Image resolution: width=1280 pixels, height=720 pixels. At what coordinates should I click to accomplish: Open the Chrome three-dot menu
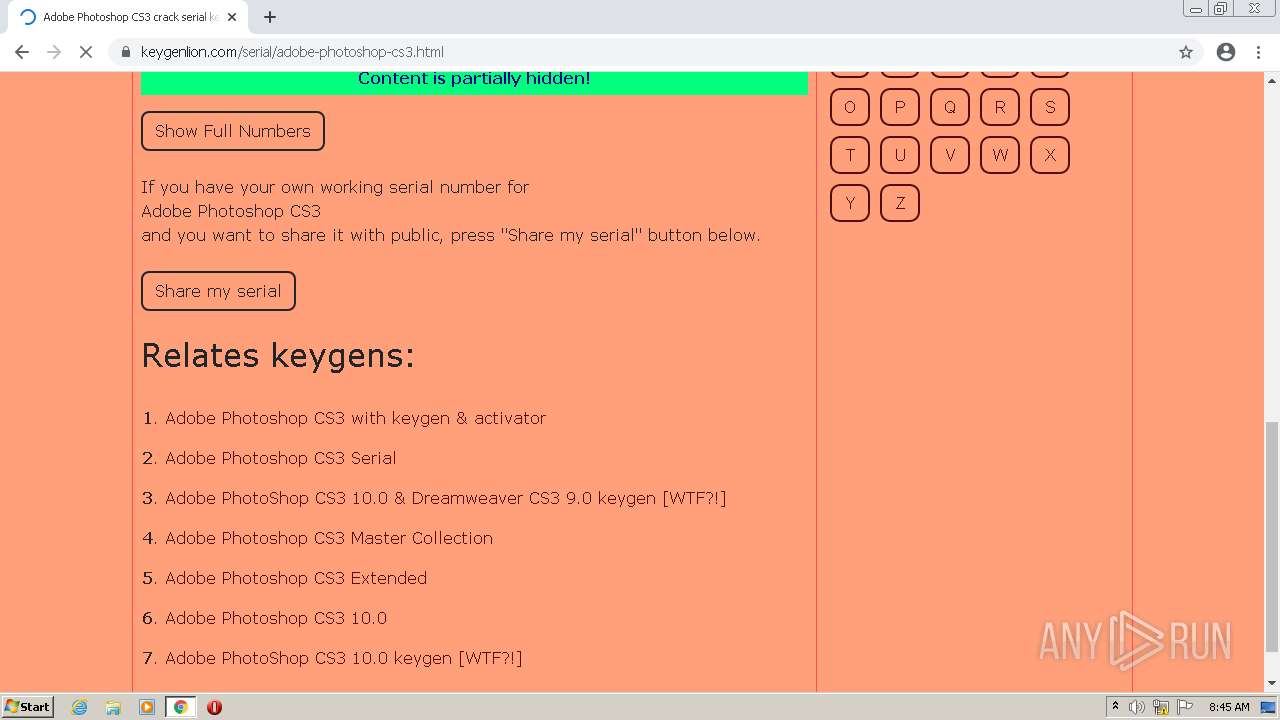1258,52
